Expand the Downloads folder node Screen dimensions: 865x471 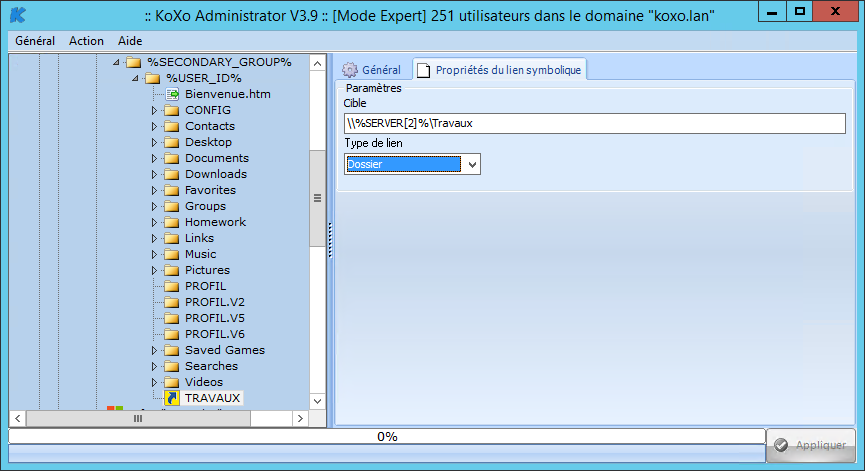pyautogui.click(x=154, y=174)
